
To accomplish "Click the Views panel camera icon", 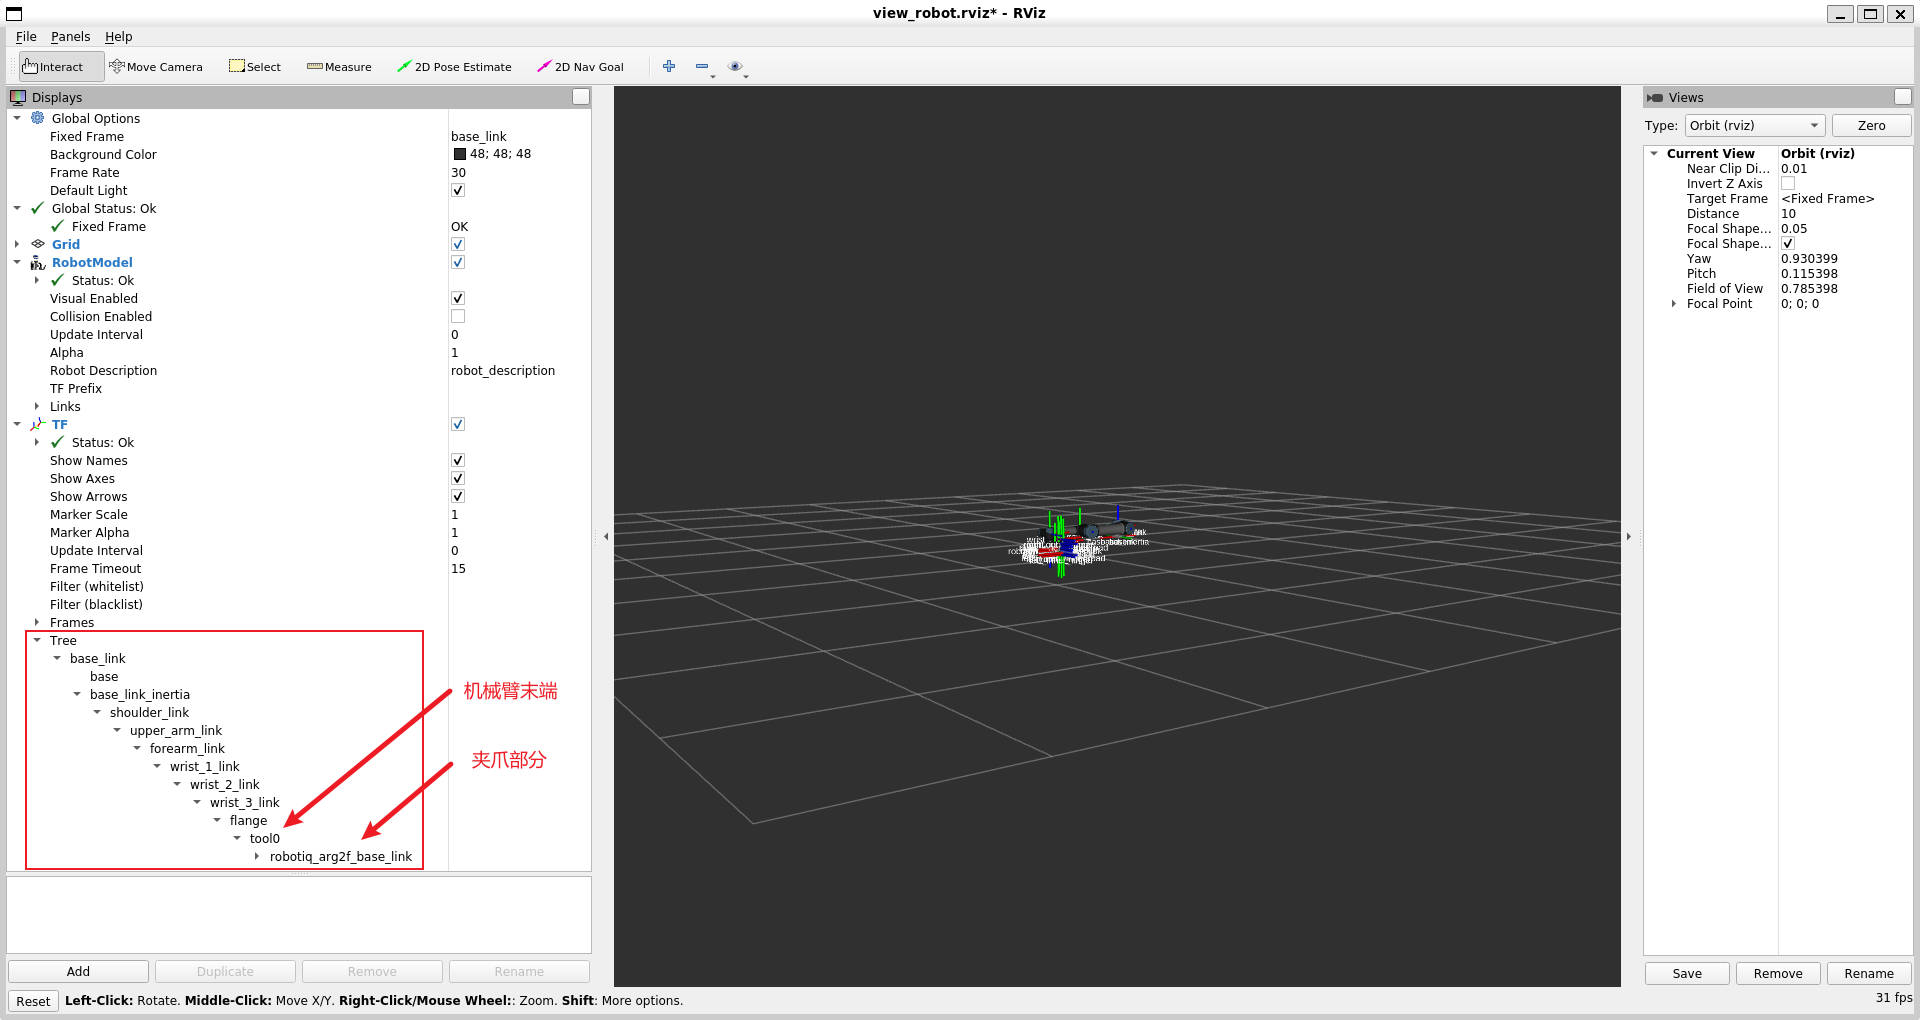I will coord(1655,97).
